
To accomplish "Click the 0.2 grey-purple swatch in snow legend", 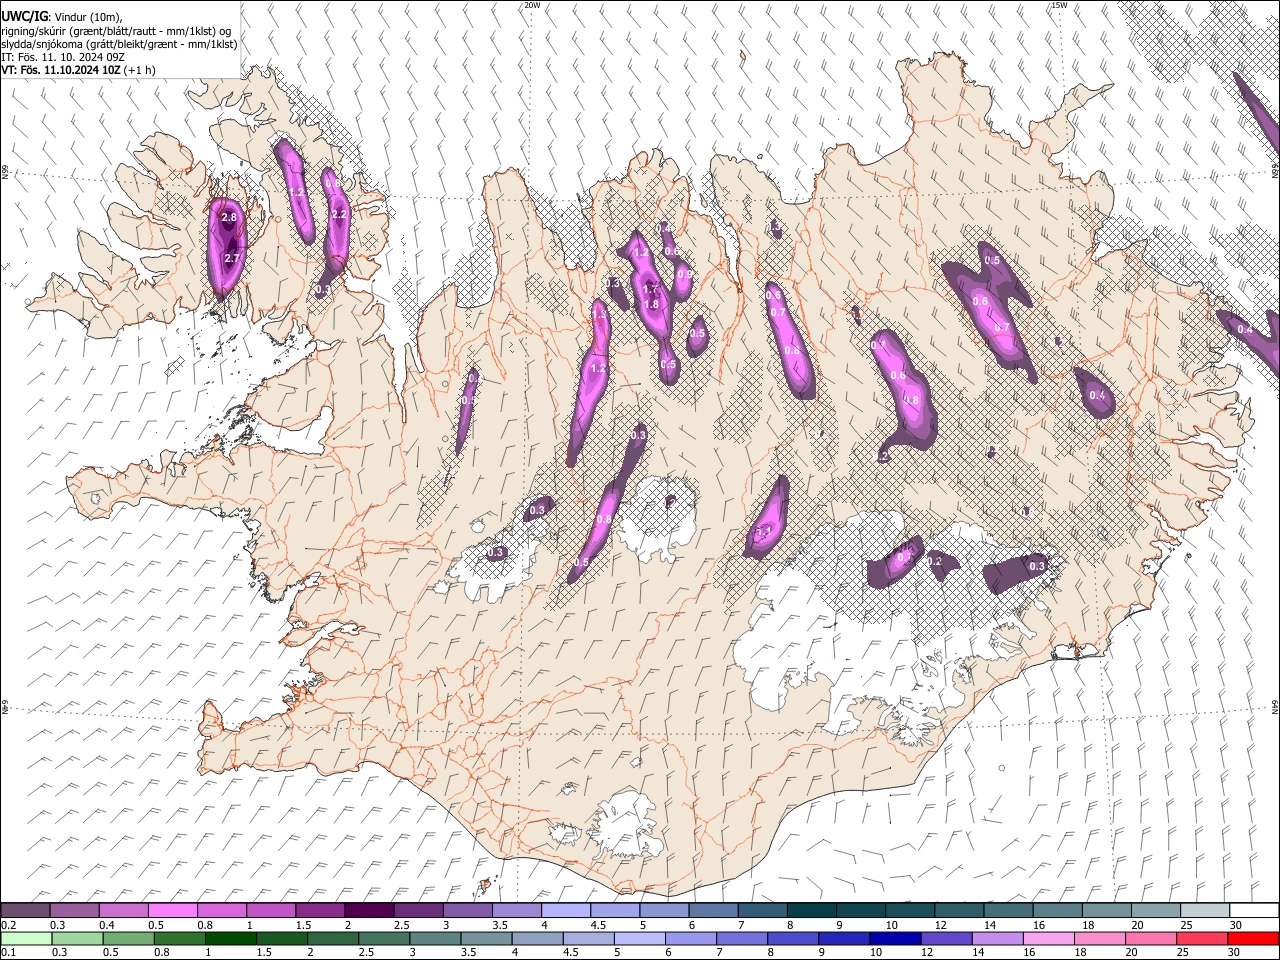I will [25, 911].
